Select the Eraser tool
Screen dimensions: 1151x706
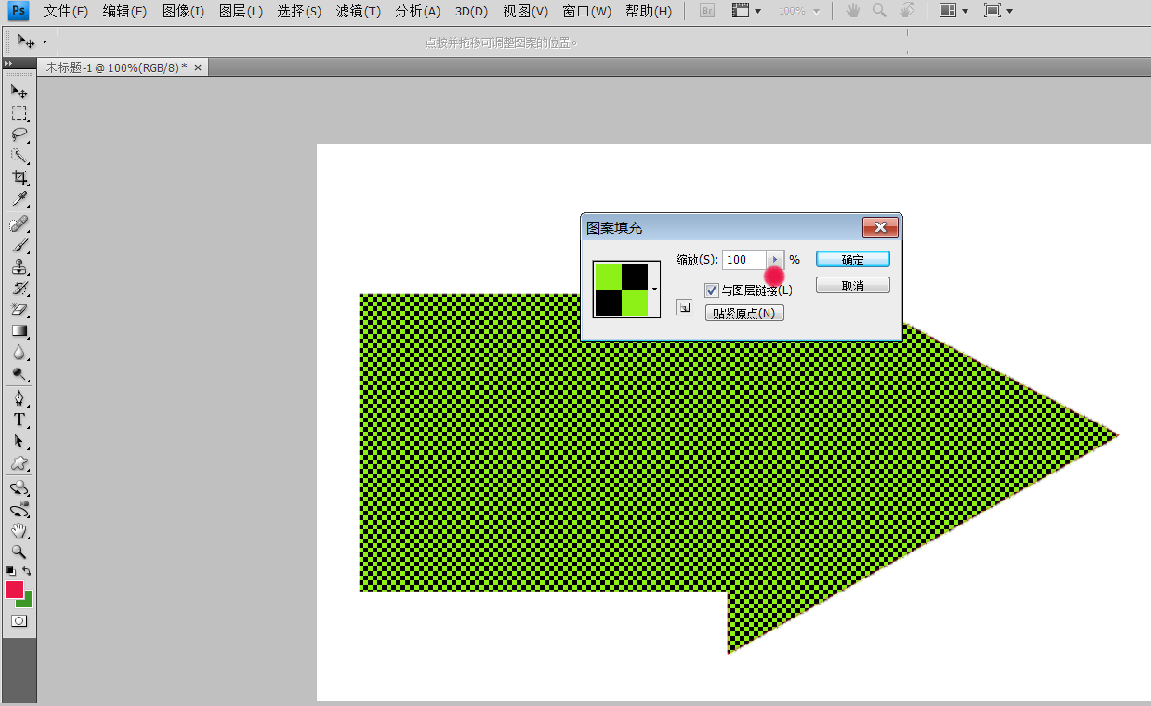19,310
